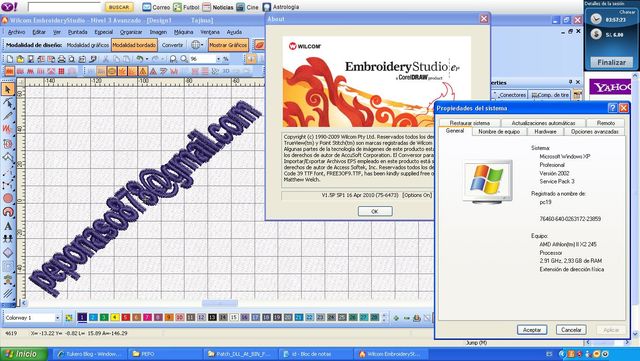Open the color palette editor icon beside Colorway
The height and width of the screenshot is (361, 640).
tap(69, 318)
